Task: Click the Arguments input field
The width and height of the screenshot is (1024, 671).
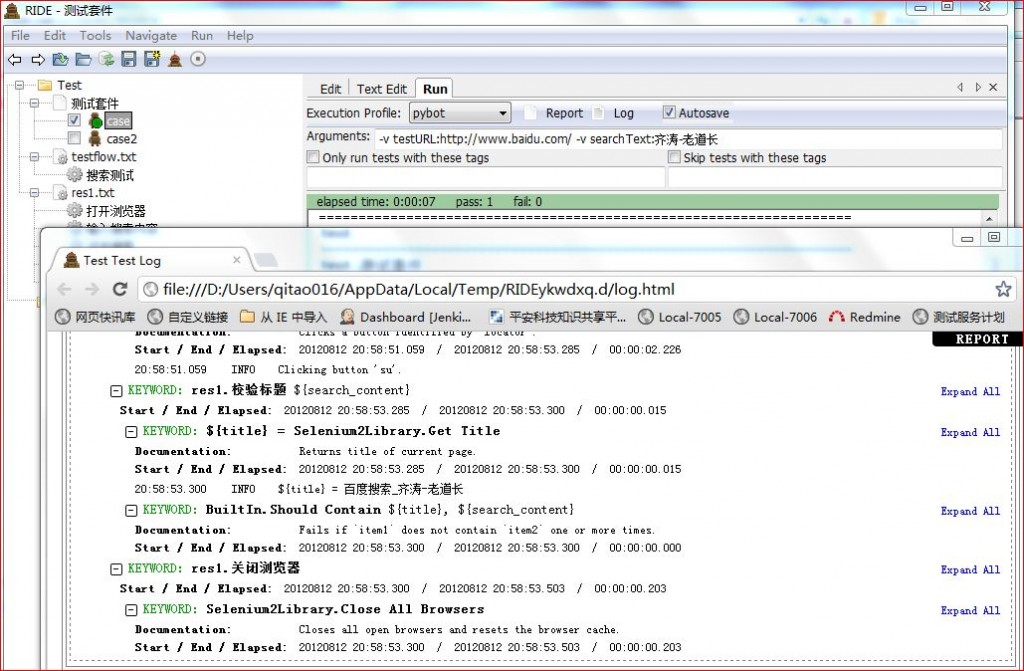Action: (x=688, y=139)
